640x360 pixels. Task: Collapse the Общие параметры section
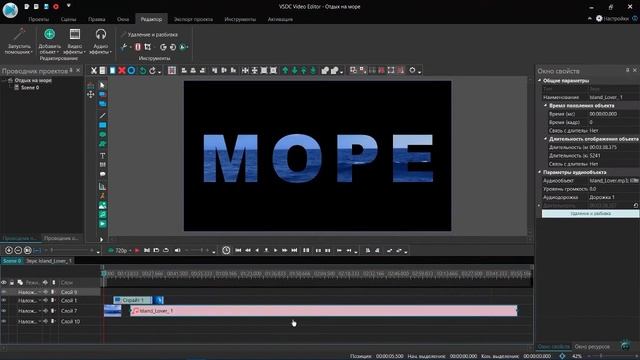pos(540,81)
